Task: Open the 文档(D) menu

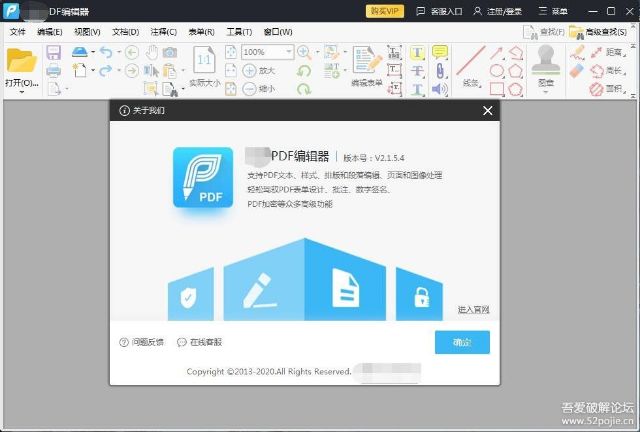Action: pos(125,32)
